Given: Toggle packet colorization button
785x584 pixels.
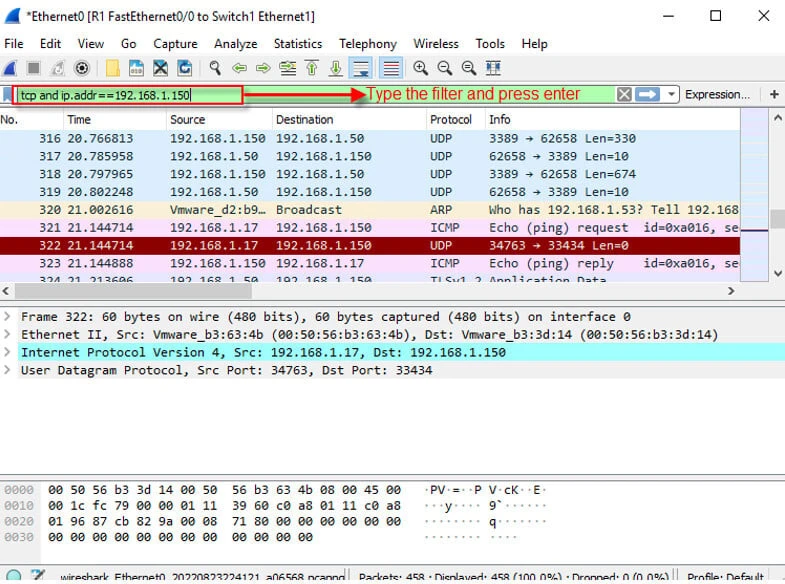Looking at the screenshot, I should point(391,68).
